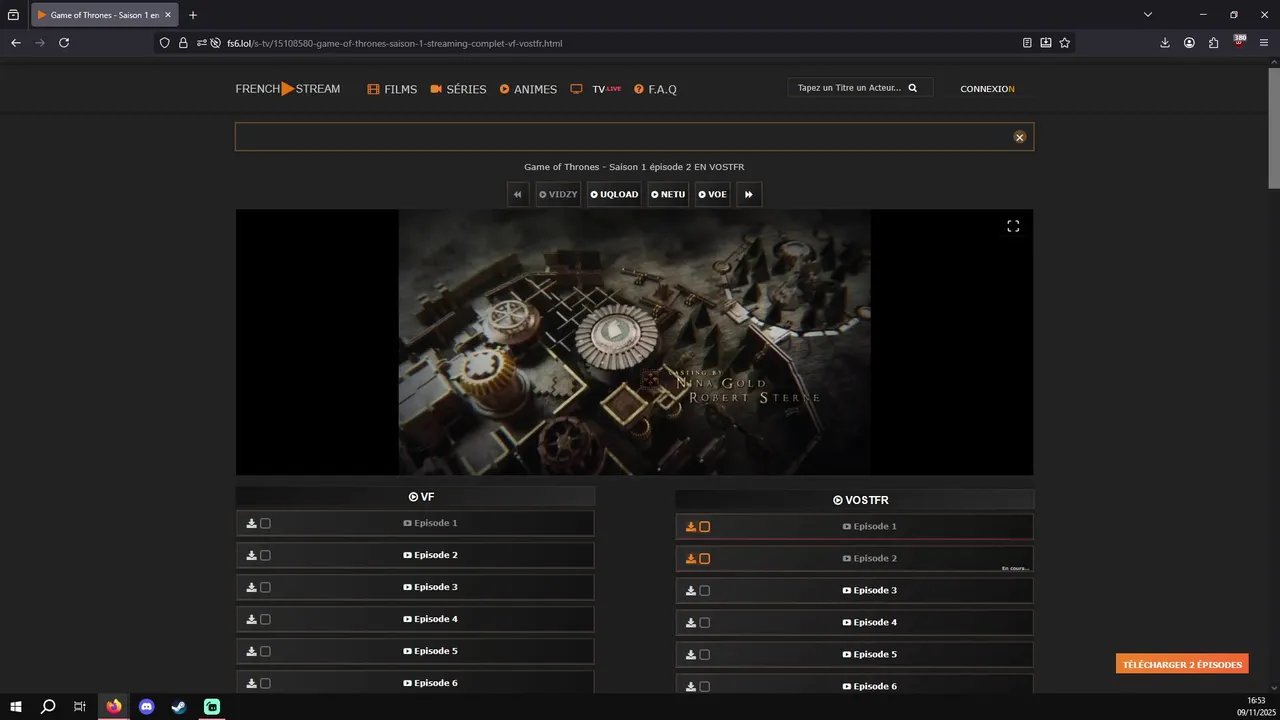Click the video player frame

click(634, 342)
